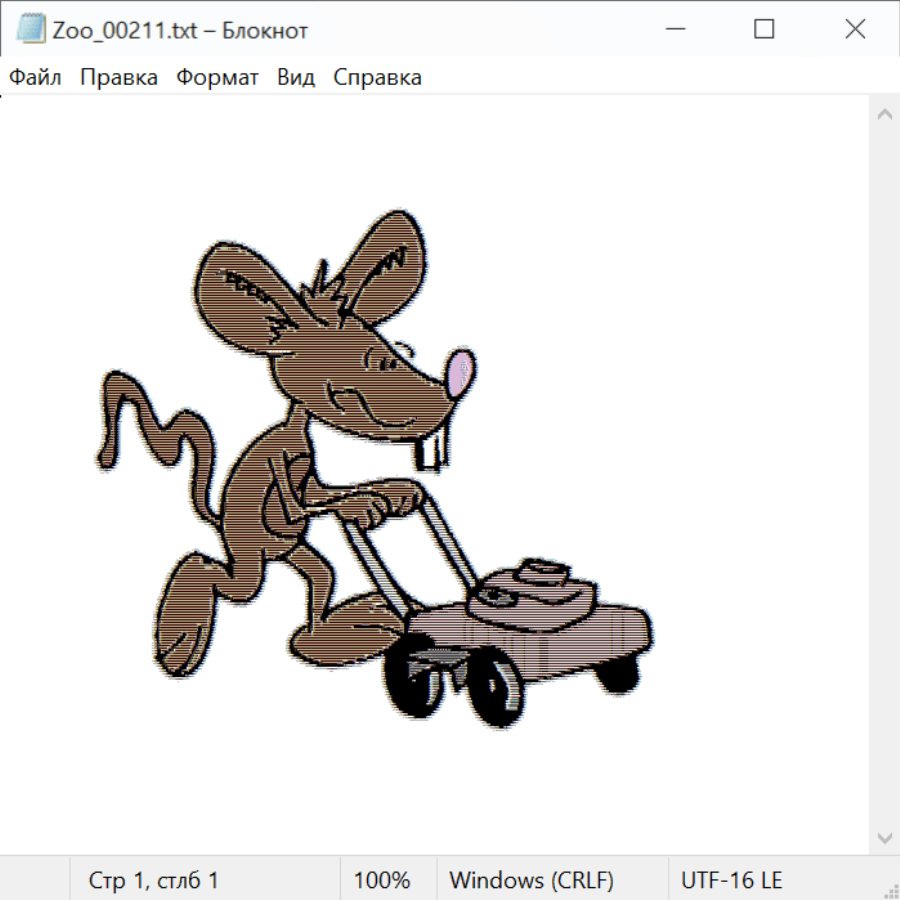Image resolution: width=900 pixels, height=900 pixels.
Task: Click the UTF-16 LE encoding indicator
Action: [731, 881]
